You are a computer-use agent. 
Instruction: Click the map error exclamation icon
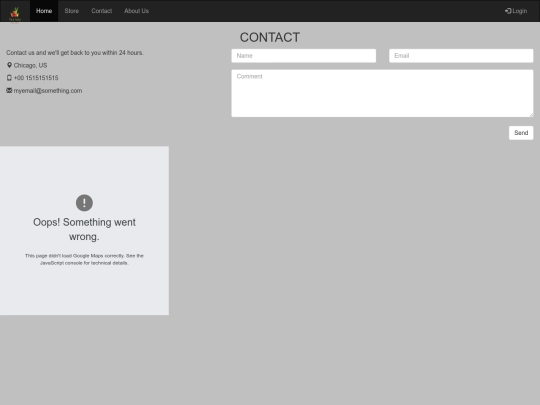click(84, 203)
